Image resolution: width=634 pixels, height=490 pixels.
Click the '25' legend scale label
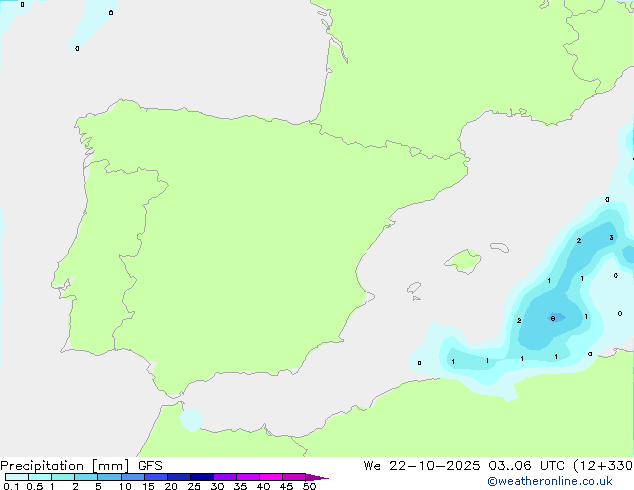tap(194, 486)
